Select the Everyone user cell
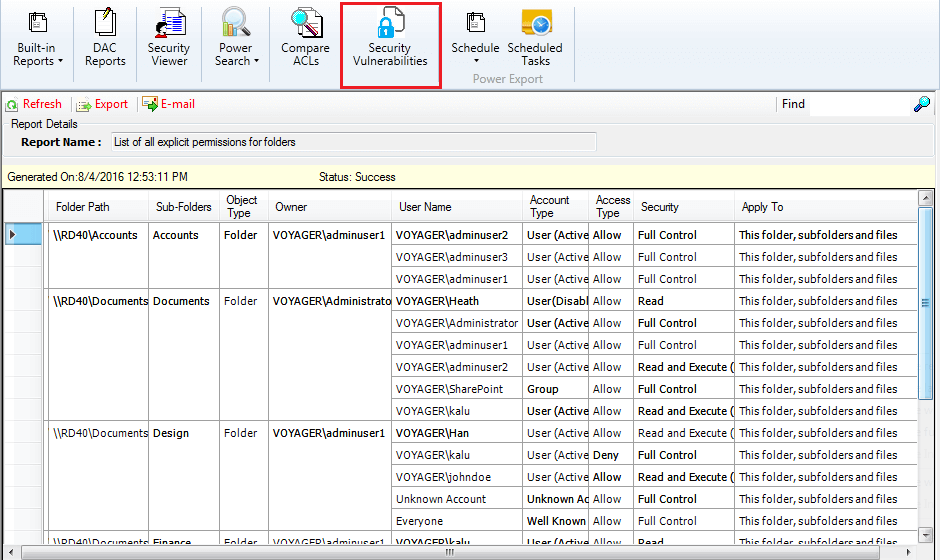Viewport: 940px width, 560px height. pos(457,520)
